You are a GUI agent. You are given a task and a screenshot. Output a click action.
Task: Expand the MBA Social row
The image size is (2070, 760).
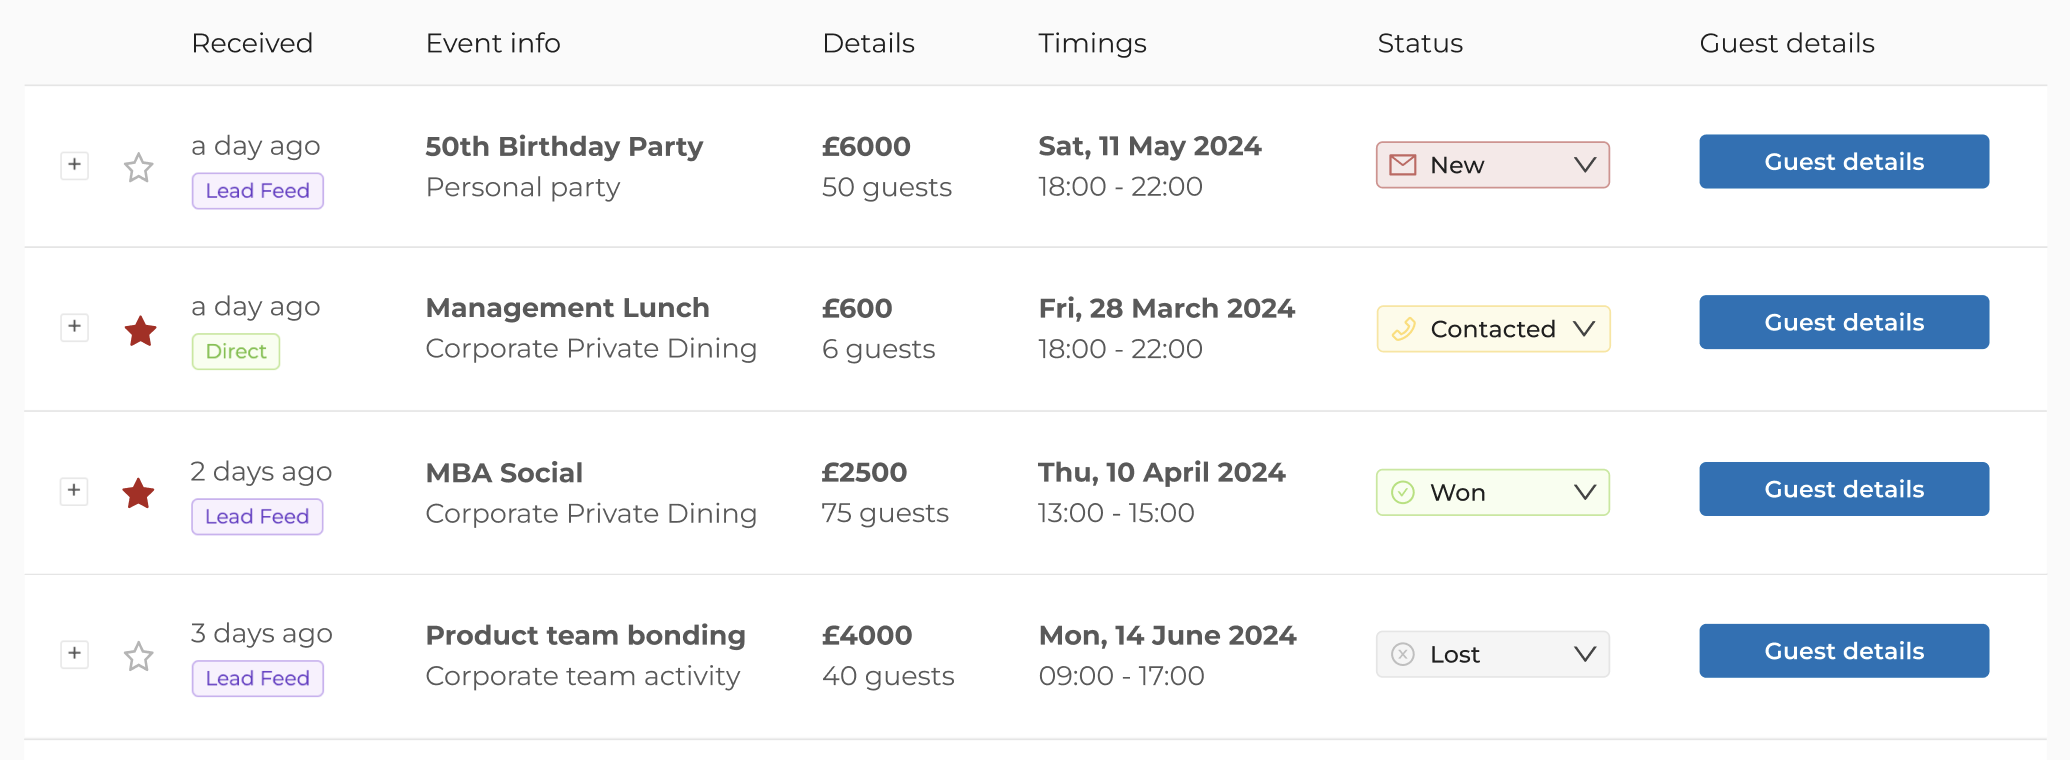[74, 491]
